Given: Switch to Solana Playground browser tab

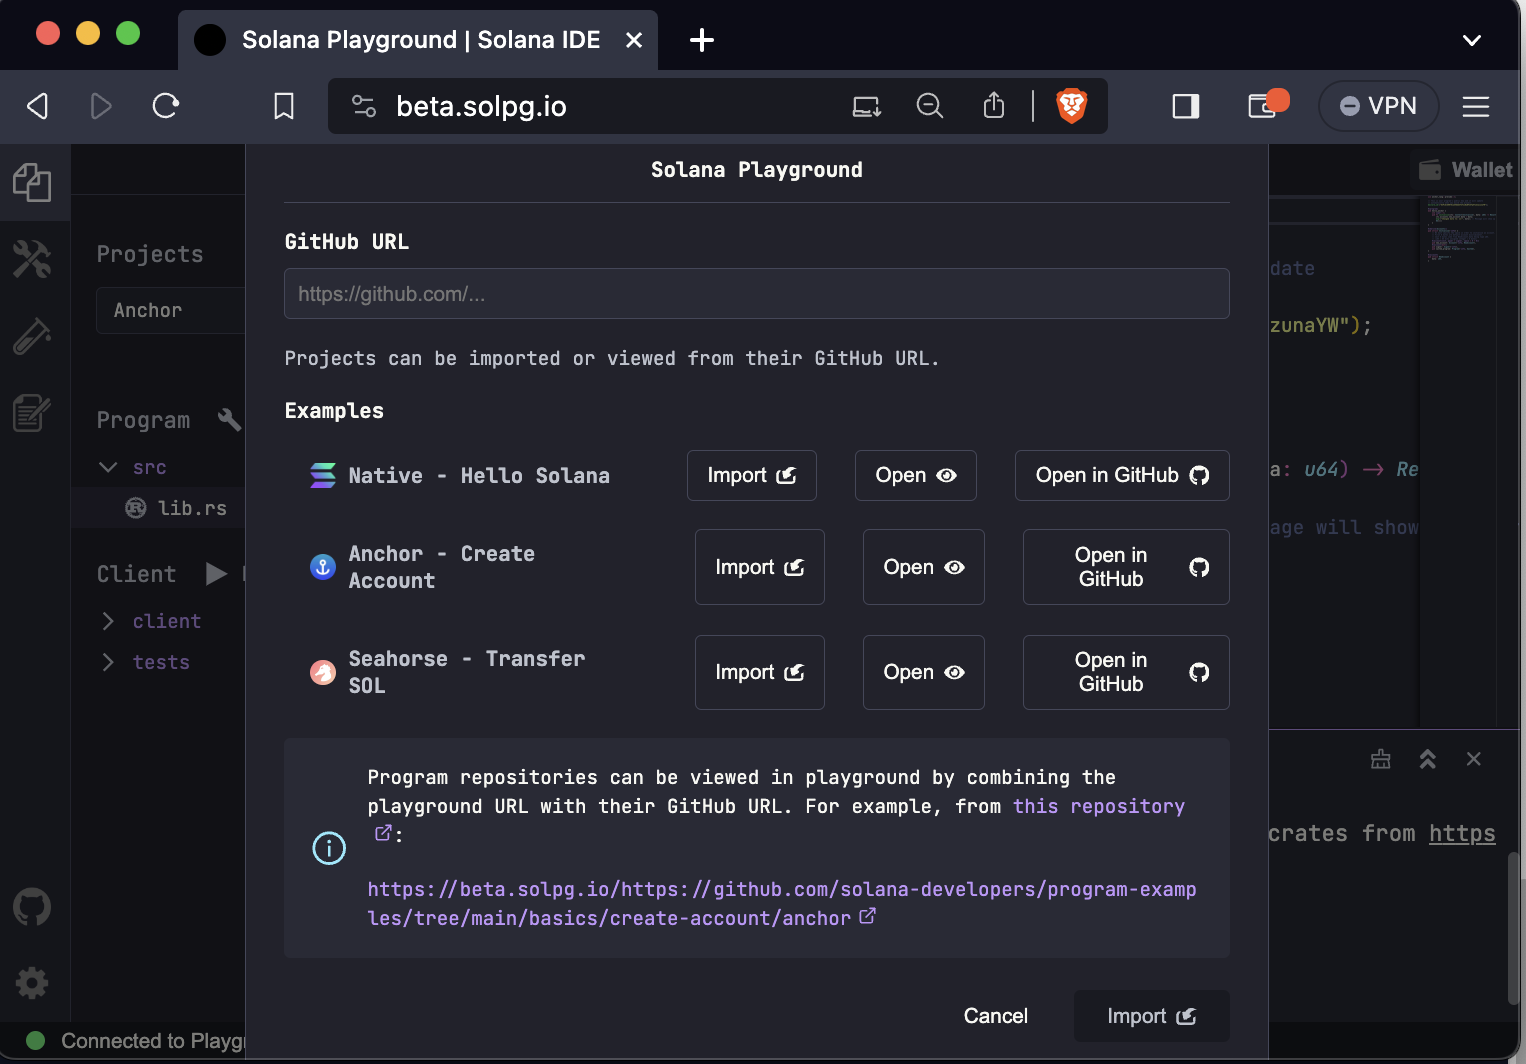Looking at the screenshot, I should [418, 40].
